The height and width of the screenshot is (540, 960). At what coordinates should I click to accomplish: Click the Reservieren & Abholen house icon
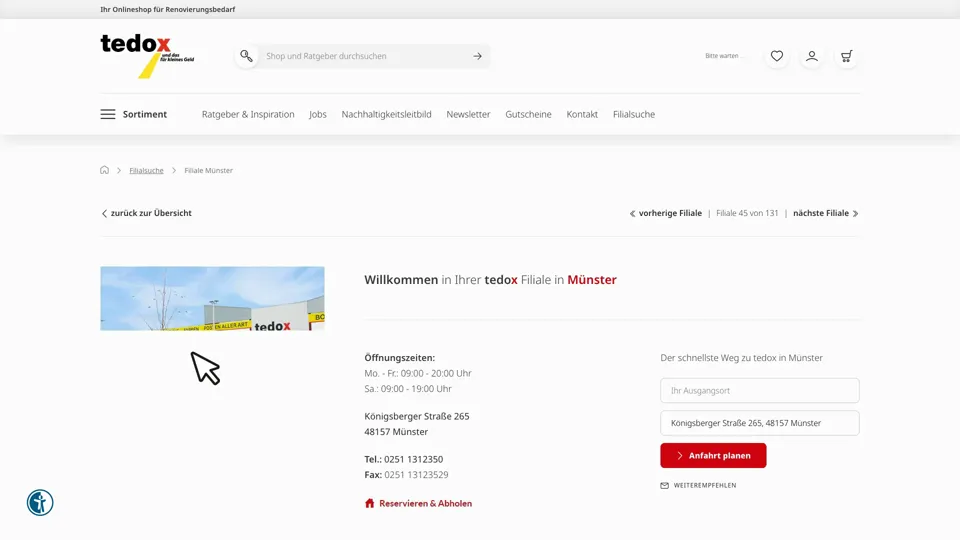[369, 503]
